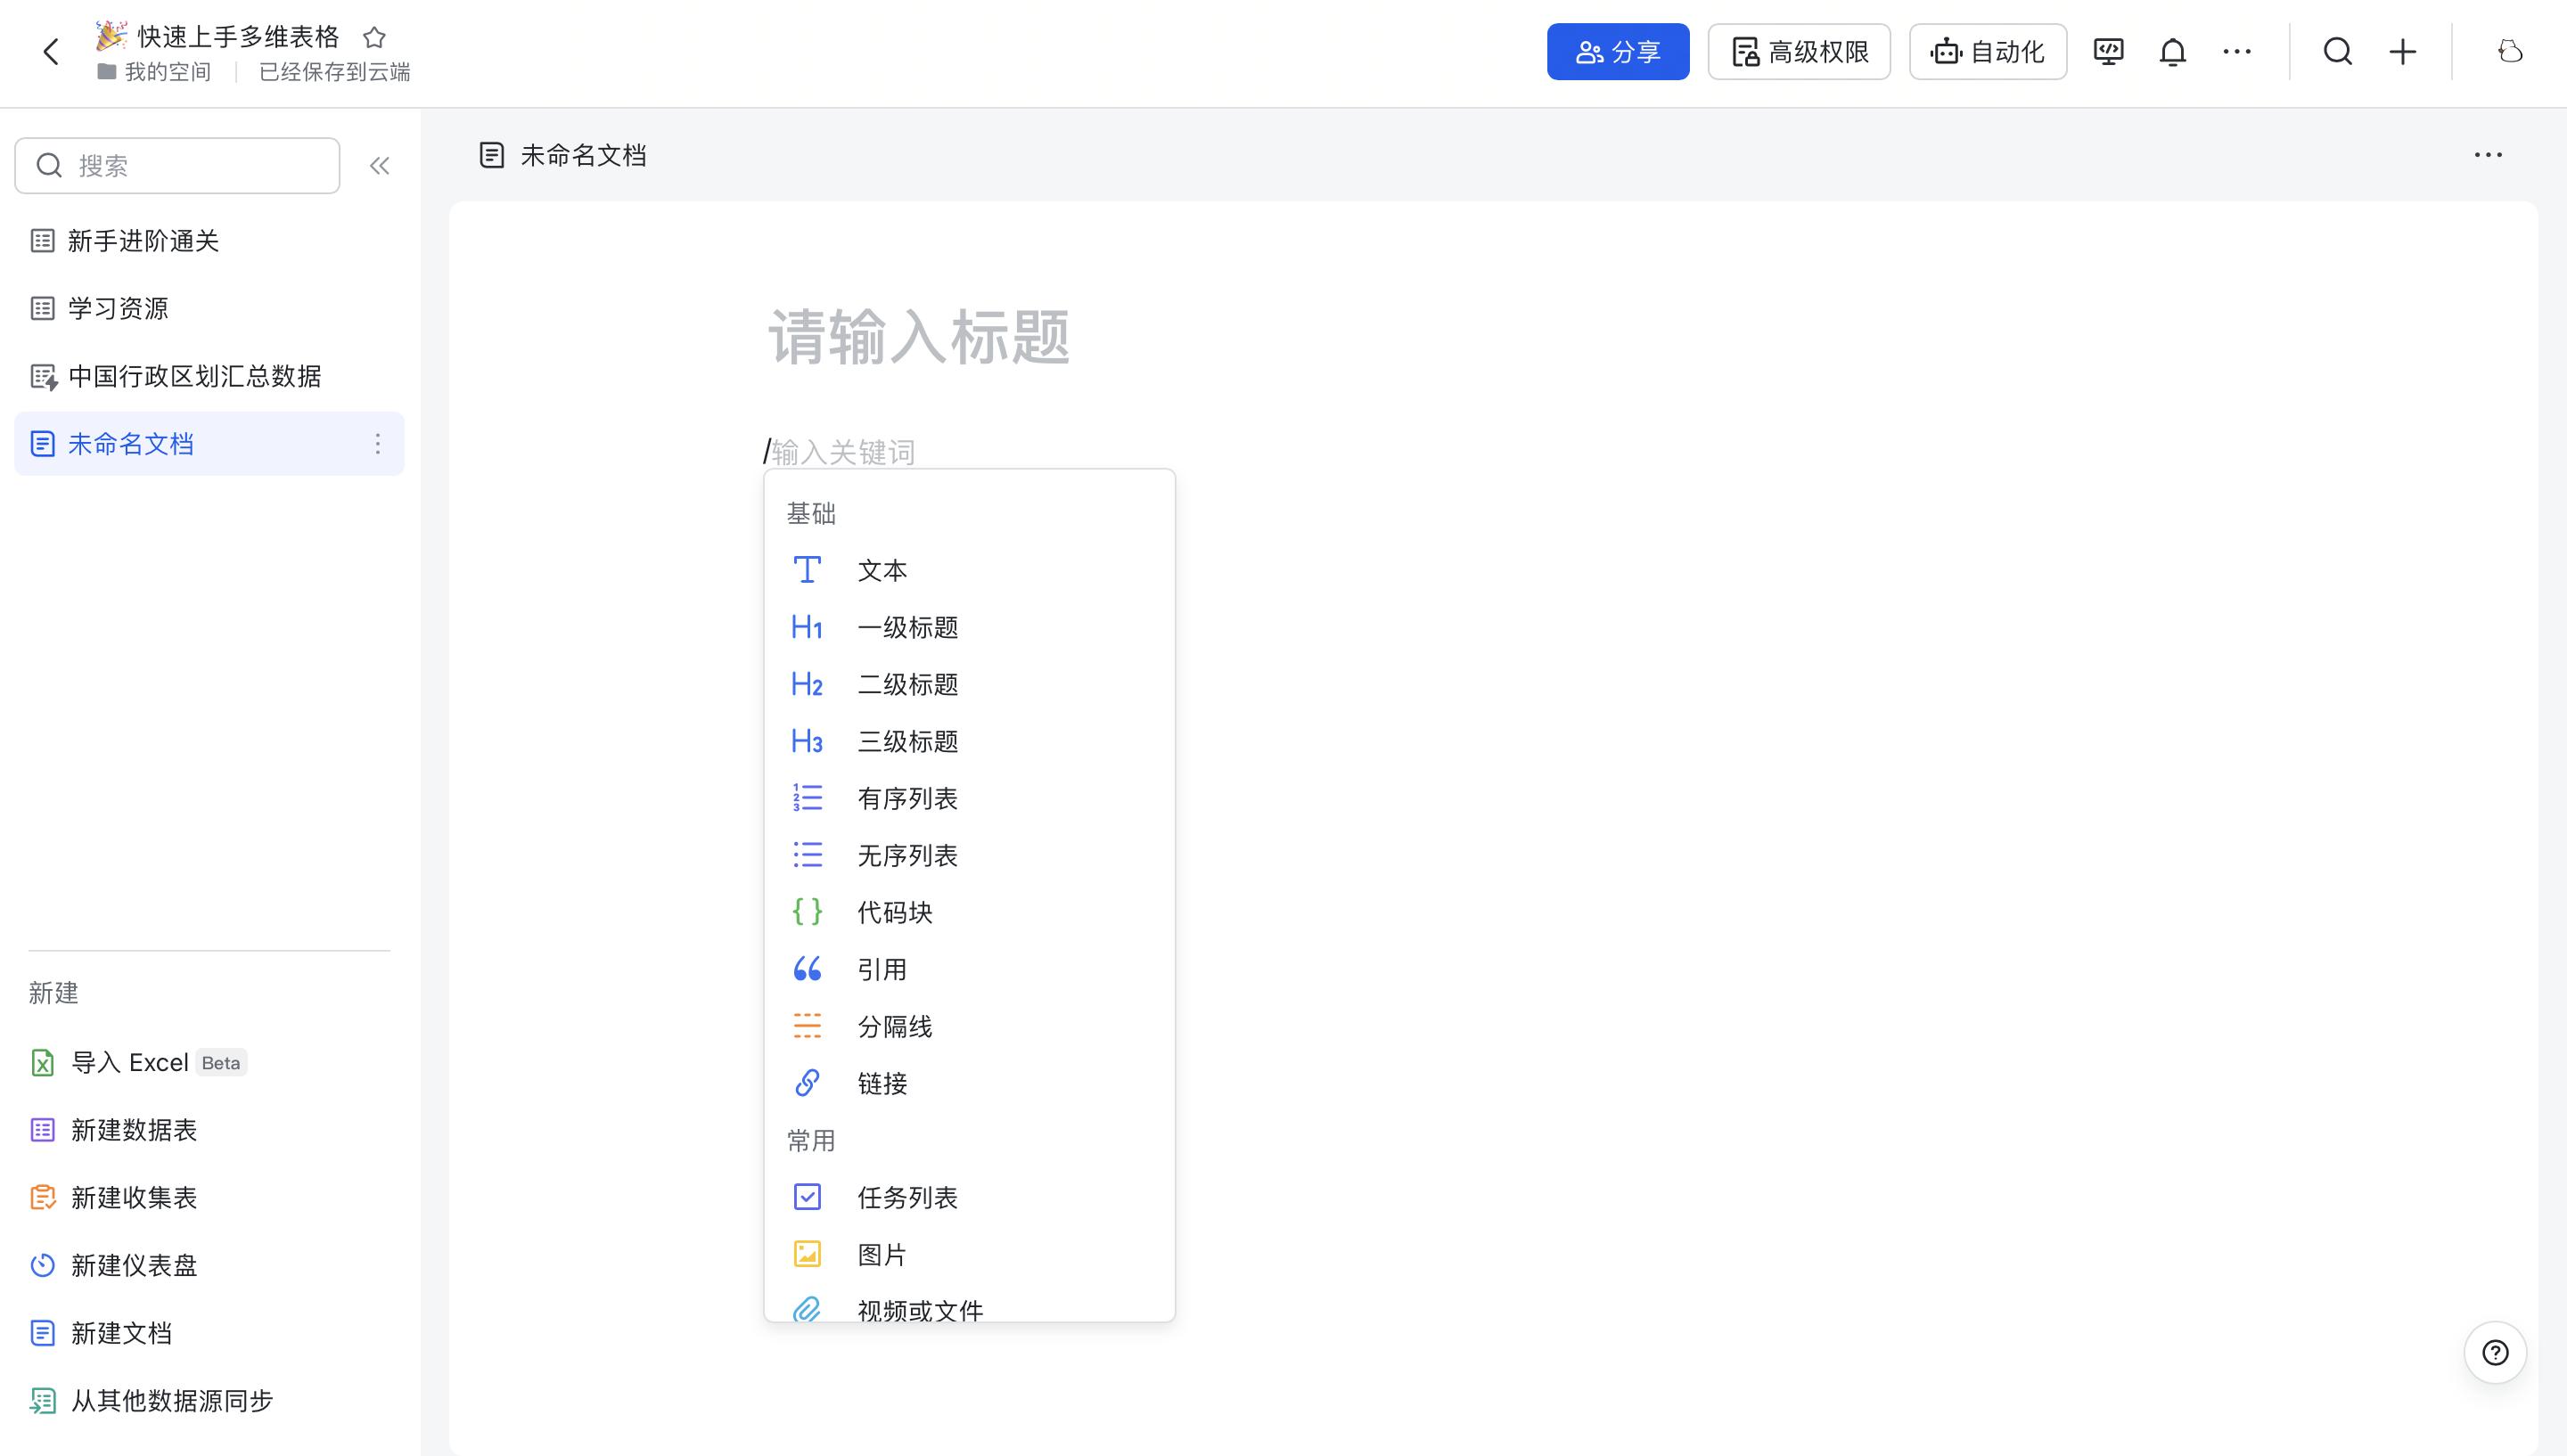Screen dimensions: 2567x1456
Task: Open the presentation screen icon
Action: click(2108, 52)
